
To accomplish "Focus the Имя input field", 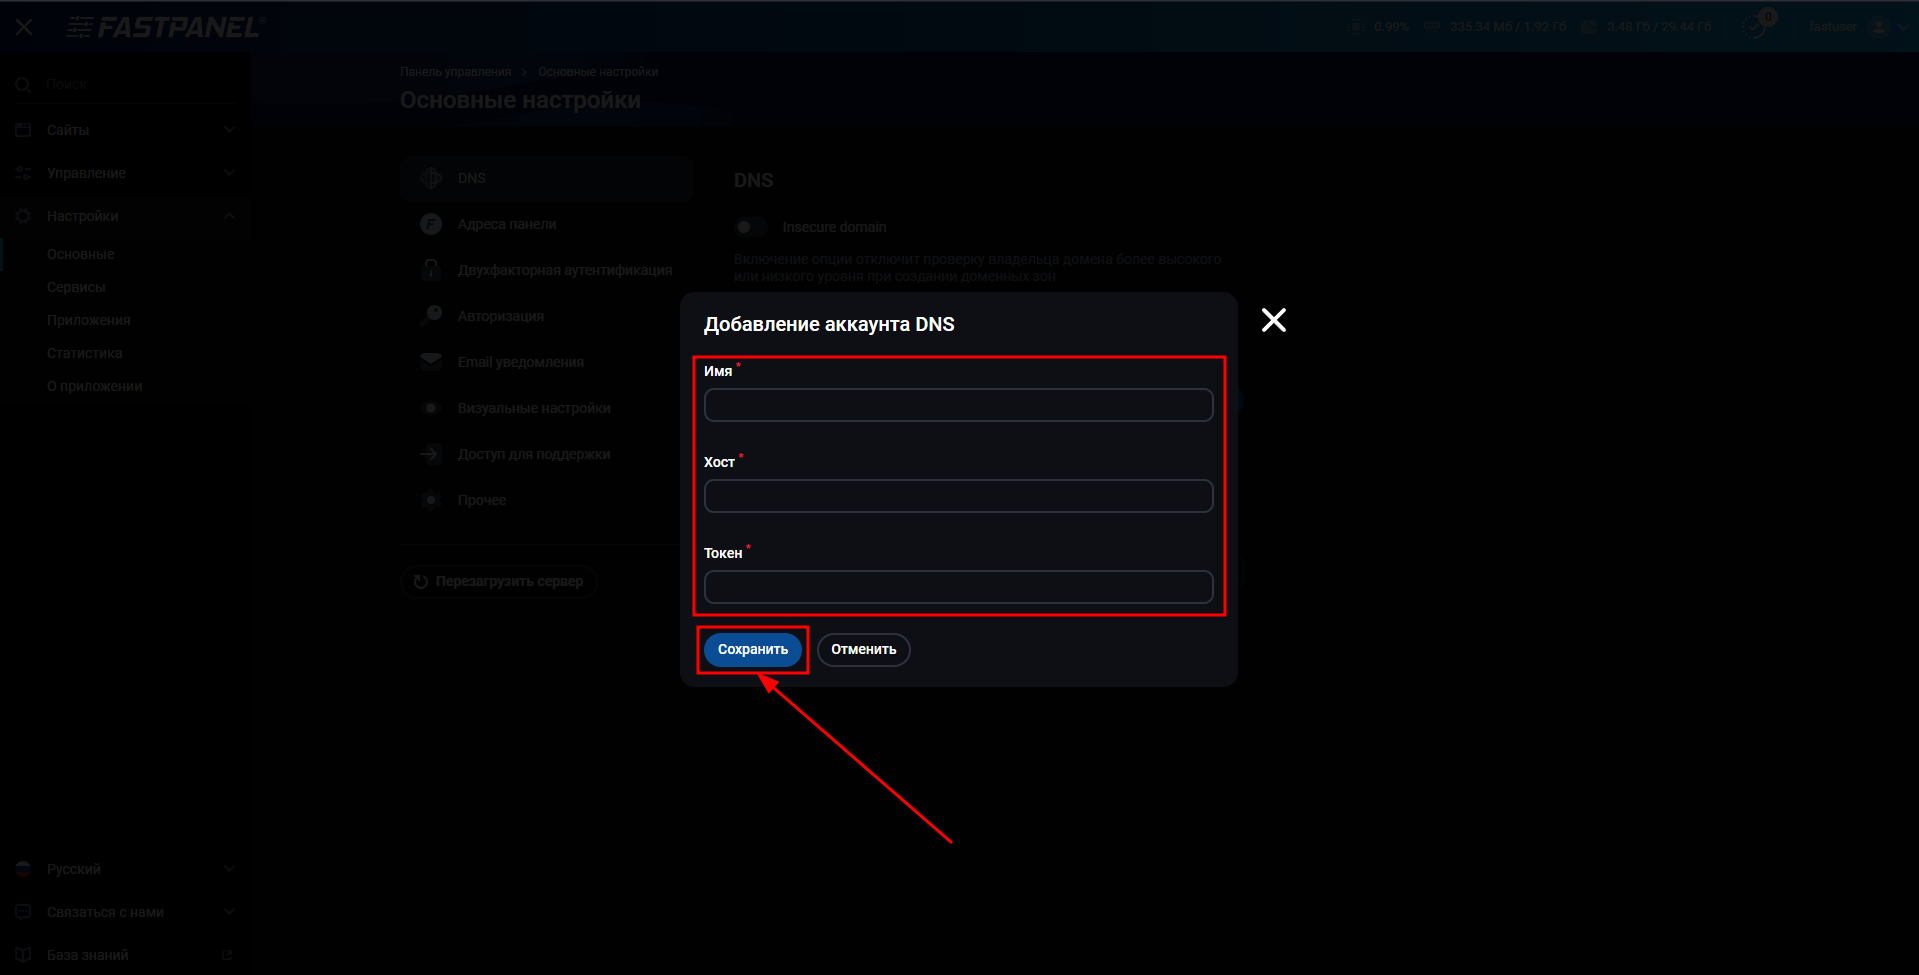I will tap(958, 405).
